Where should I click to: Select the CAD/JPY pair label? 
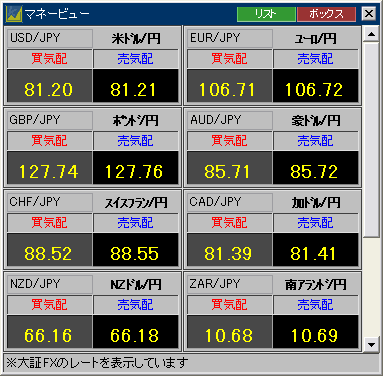click(230, 202)
